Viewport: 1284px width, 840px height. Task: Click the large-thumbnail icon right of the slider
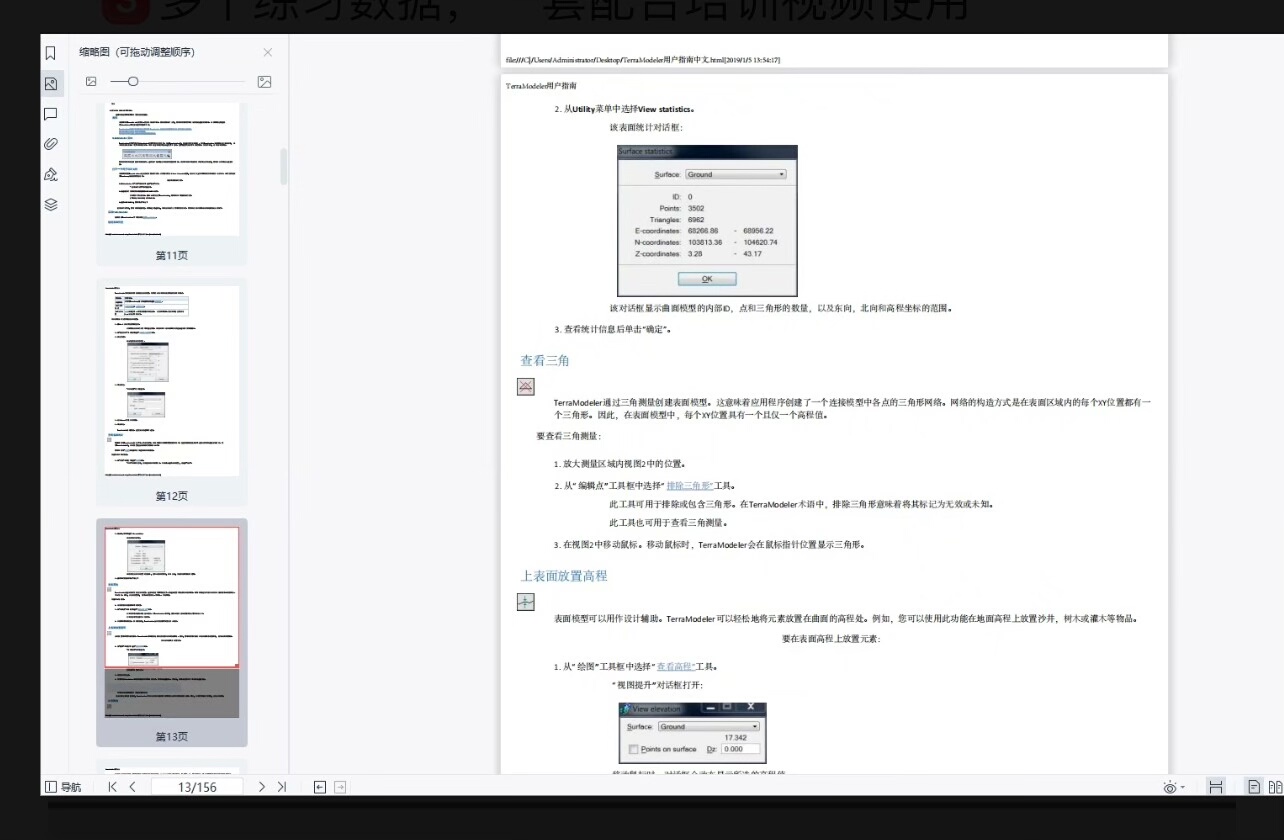pyautogui.click(x=265, y=81)
